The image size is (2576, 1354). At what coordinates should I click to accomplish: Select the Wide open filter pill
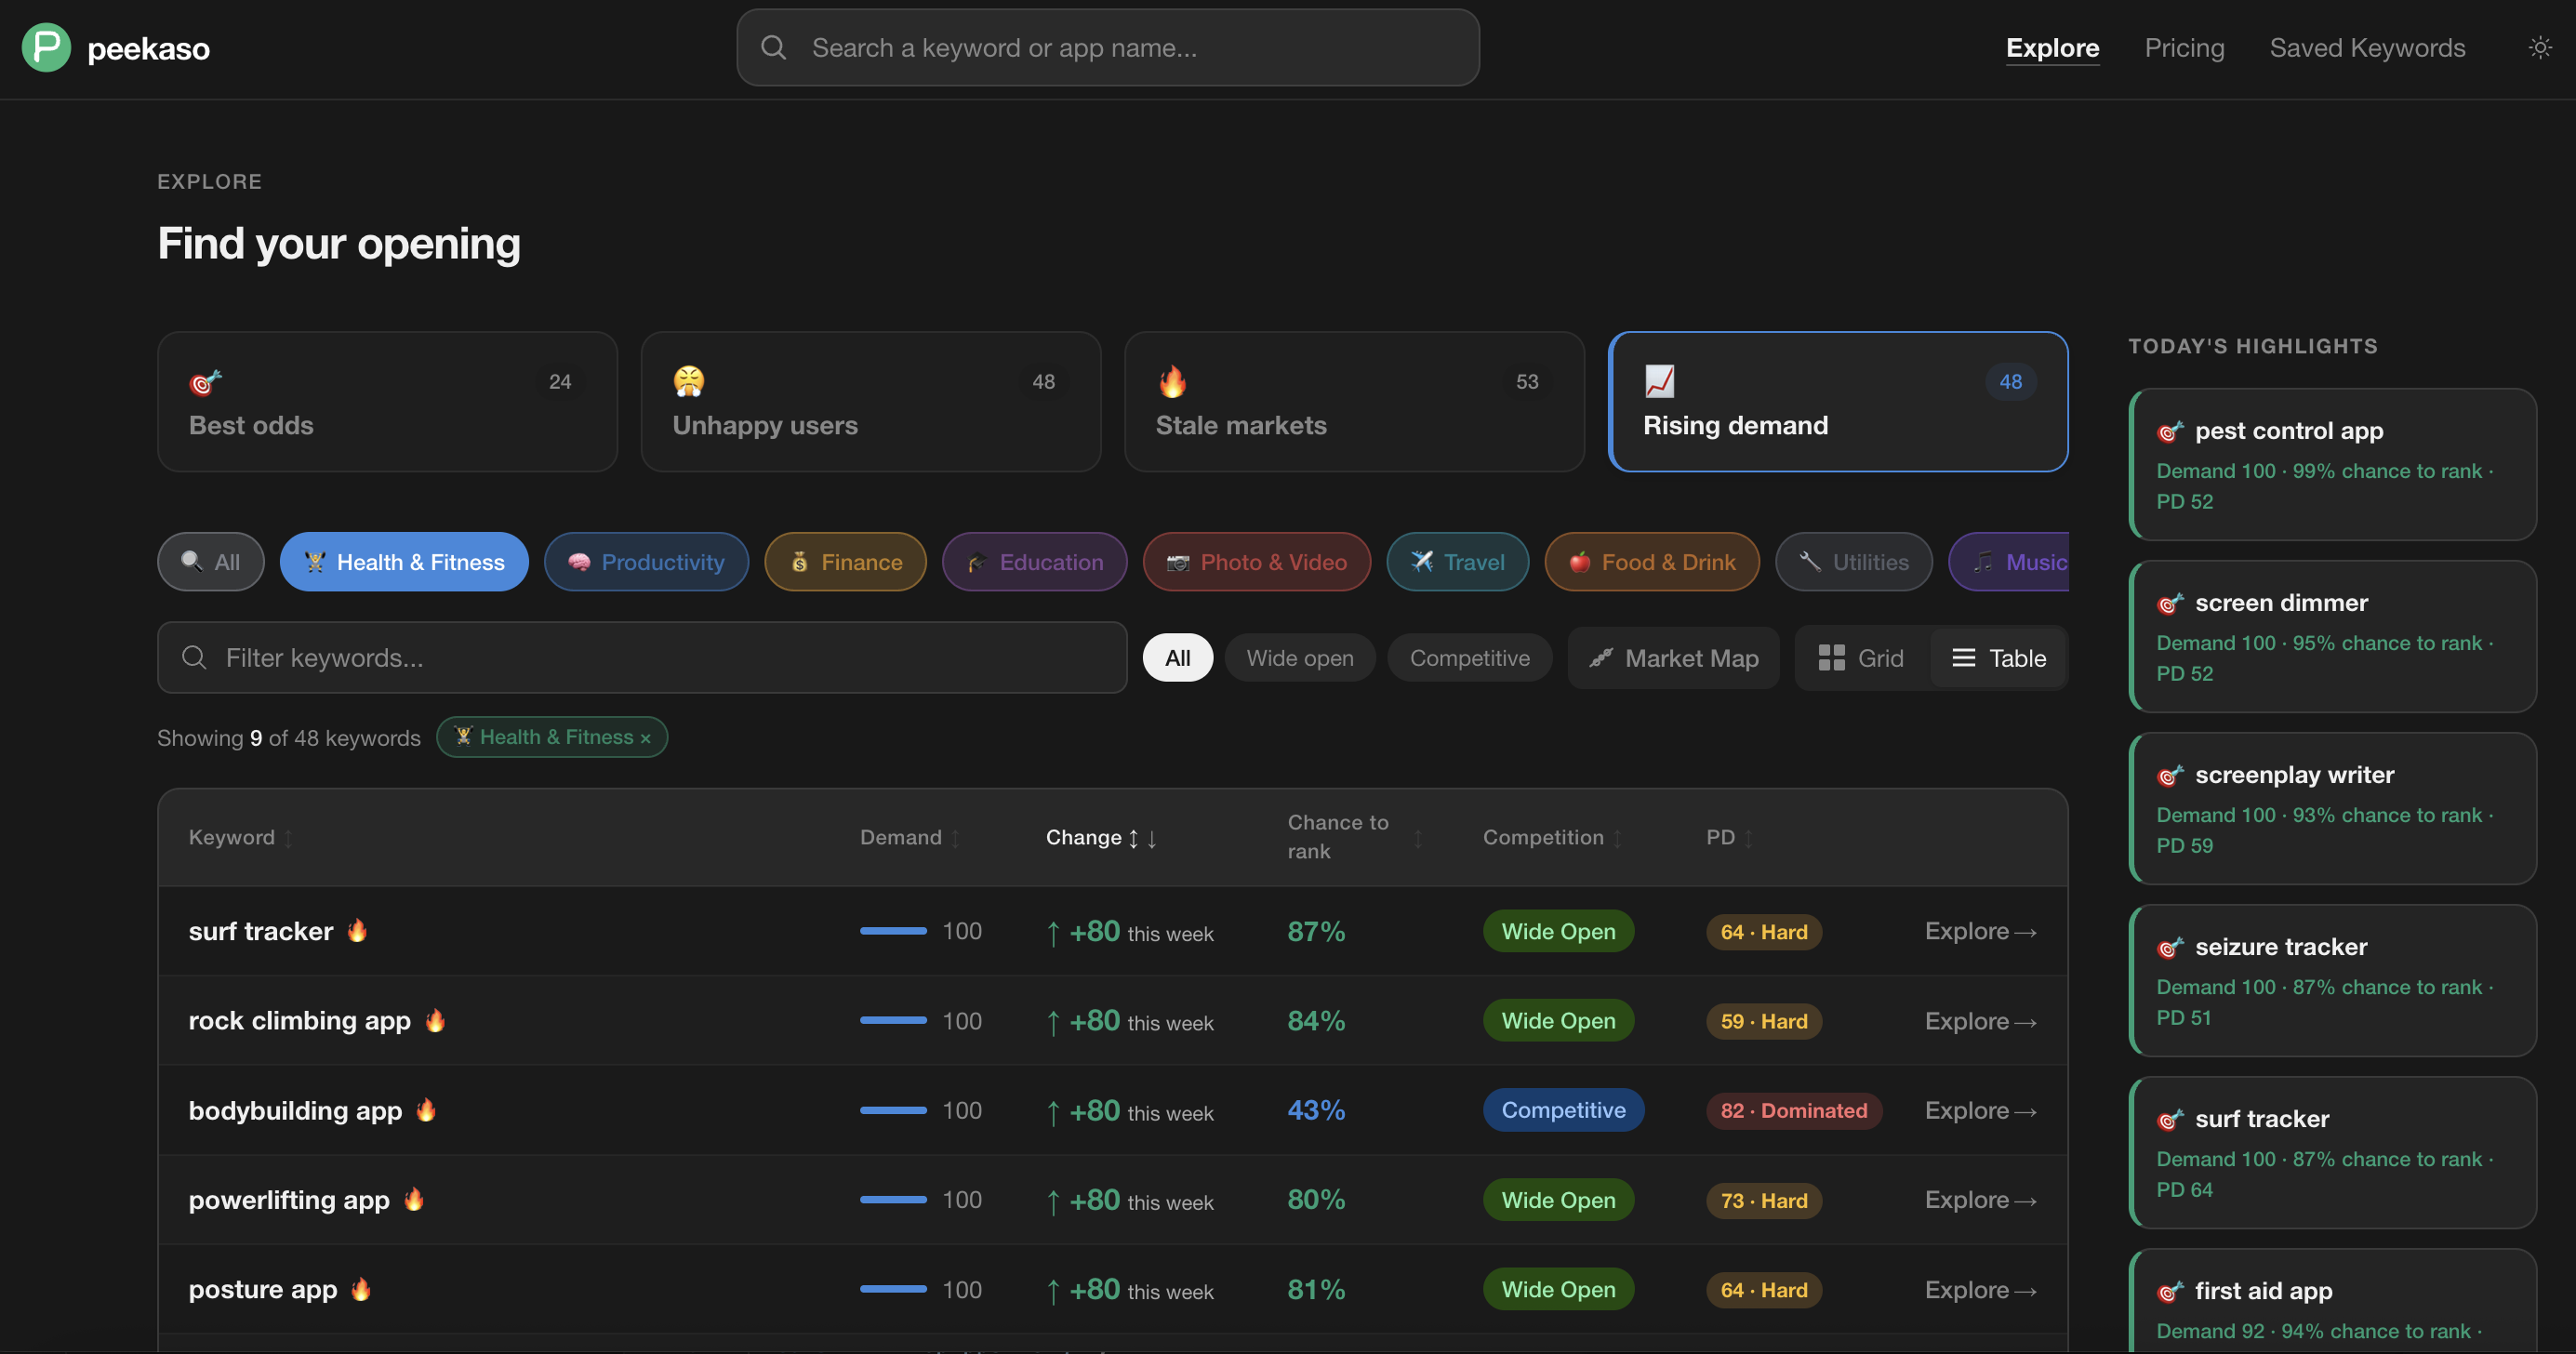click(x=1299, y=657)
